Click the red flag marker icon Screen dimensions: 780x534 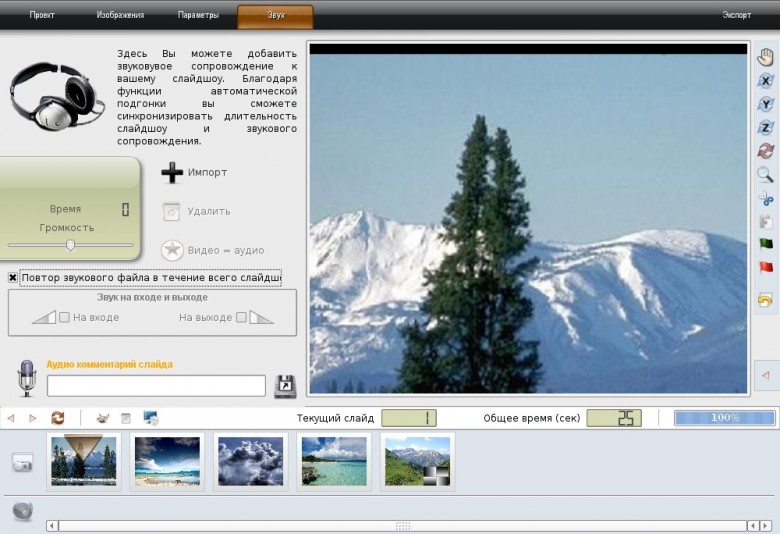point(766,268)
